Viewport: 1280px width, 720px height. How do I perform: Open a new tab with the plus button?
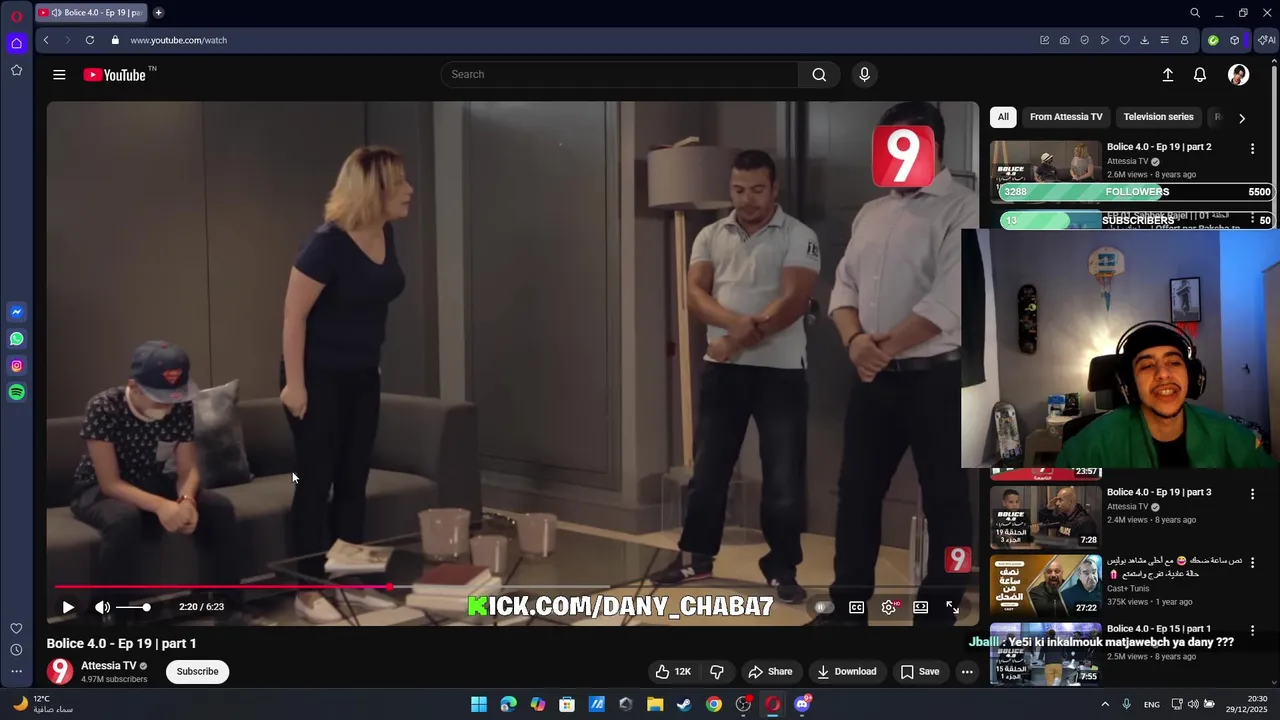(x=158, y=13)
